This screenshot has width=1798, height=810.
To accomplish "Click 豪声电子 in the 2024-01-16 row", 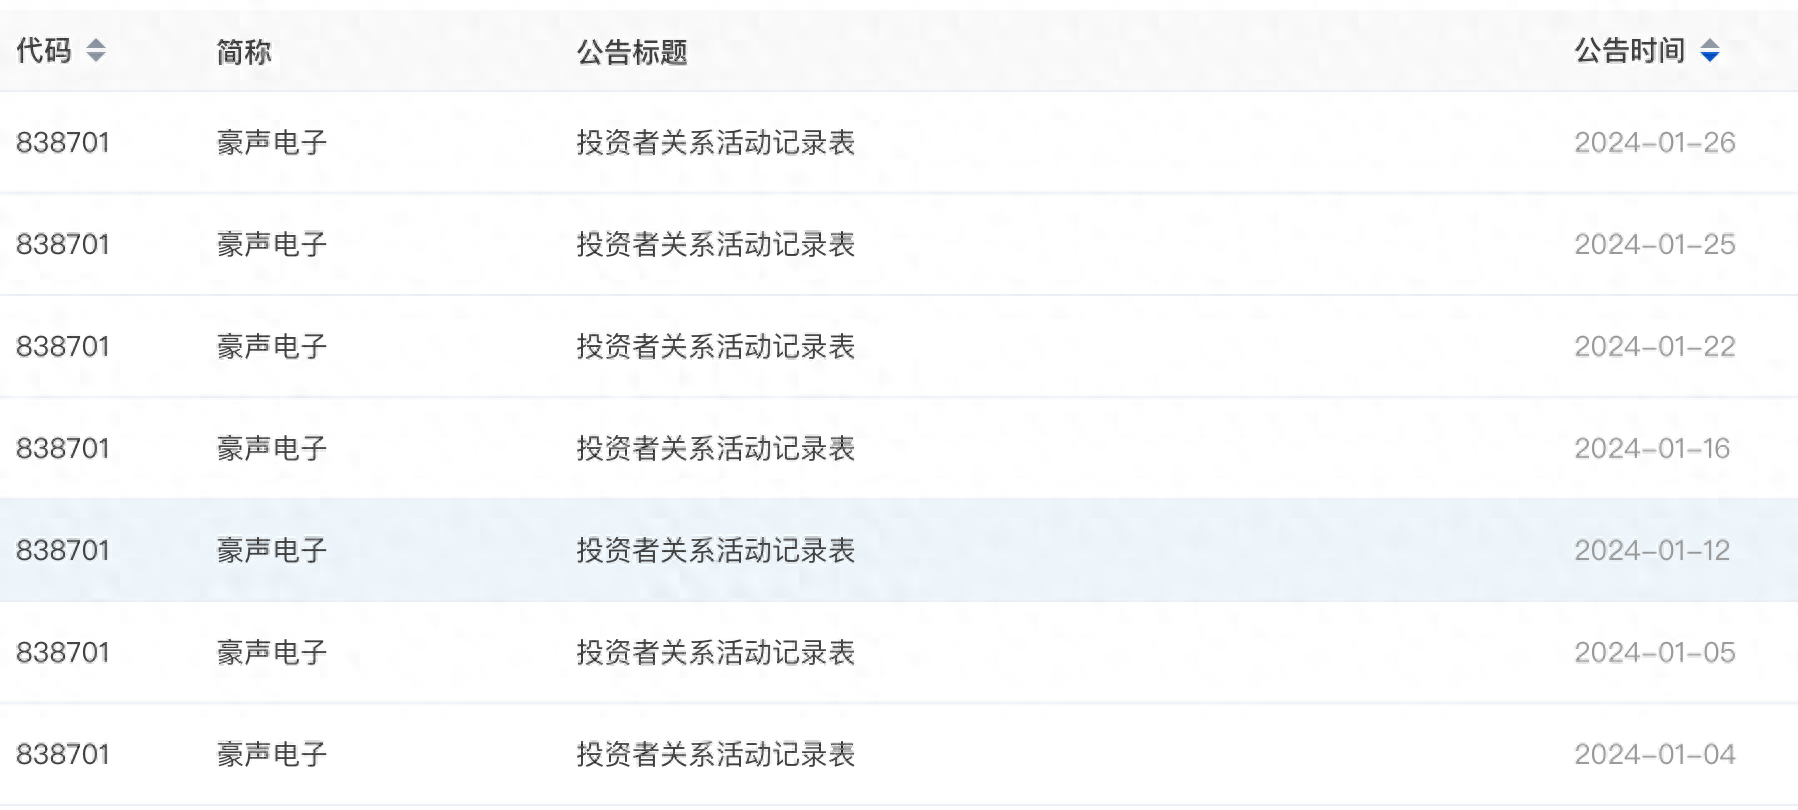I will coord(272,449).
